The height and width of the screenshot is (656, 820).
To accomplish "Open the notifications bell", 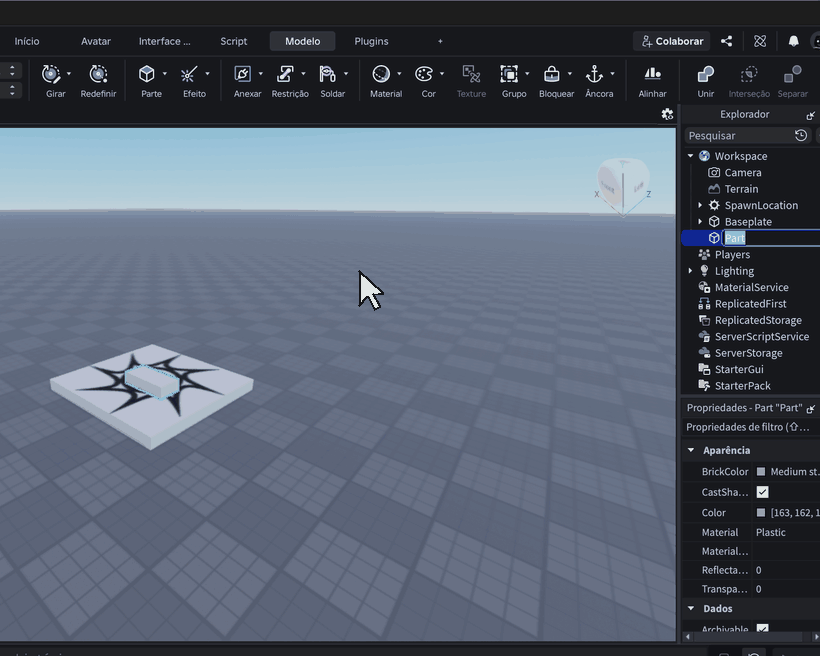I will coord(793,41).
